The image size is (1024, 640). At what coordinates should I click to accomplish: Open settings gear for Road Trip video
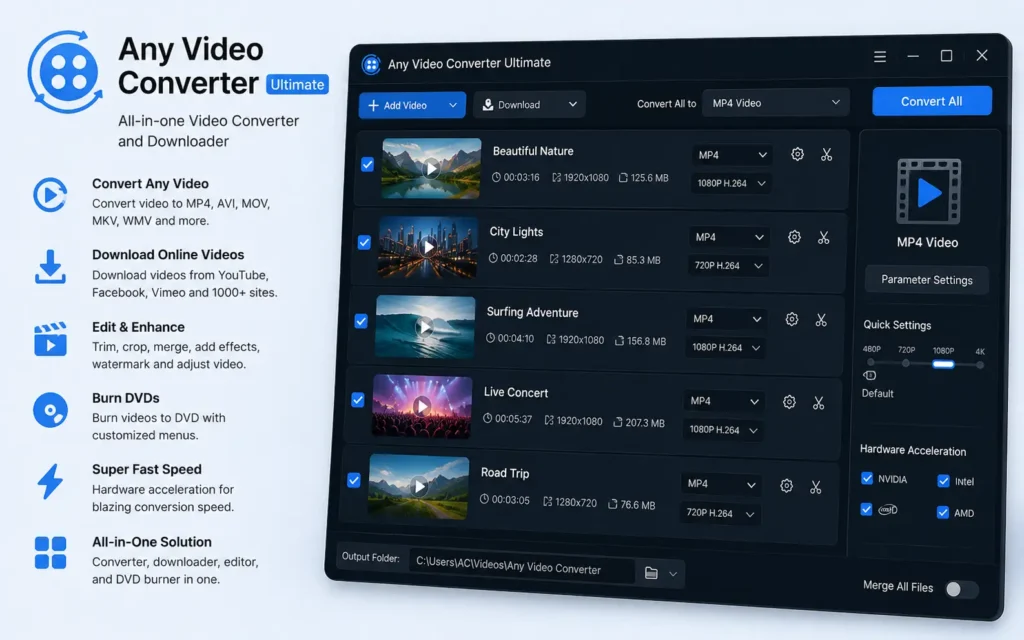point(786,485)
